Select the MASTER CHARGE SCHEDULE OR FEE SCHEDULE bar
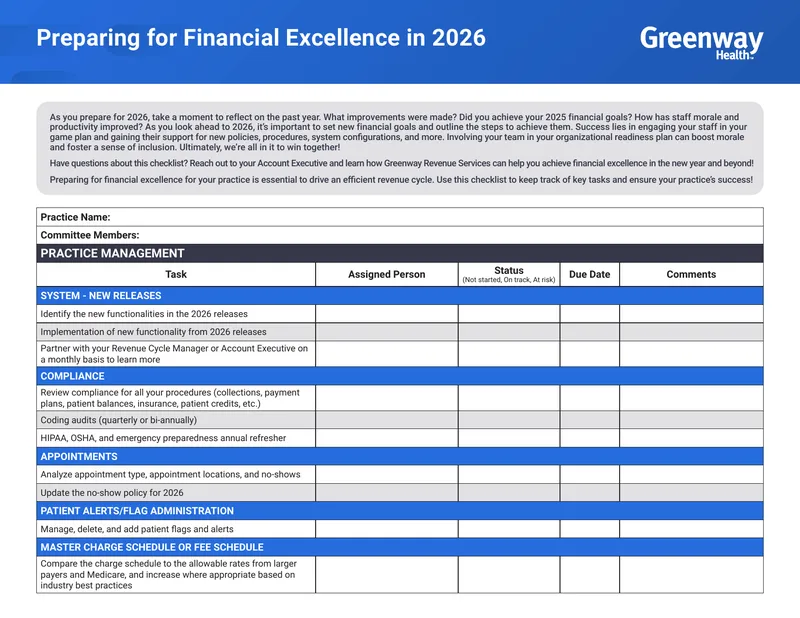The width and height of the screenshot is (800, 618). [x=399, y=547]
